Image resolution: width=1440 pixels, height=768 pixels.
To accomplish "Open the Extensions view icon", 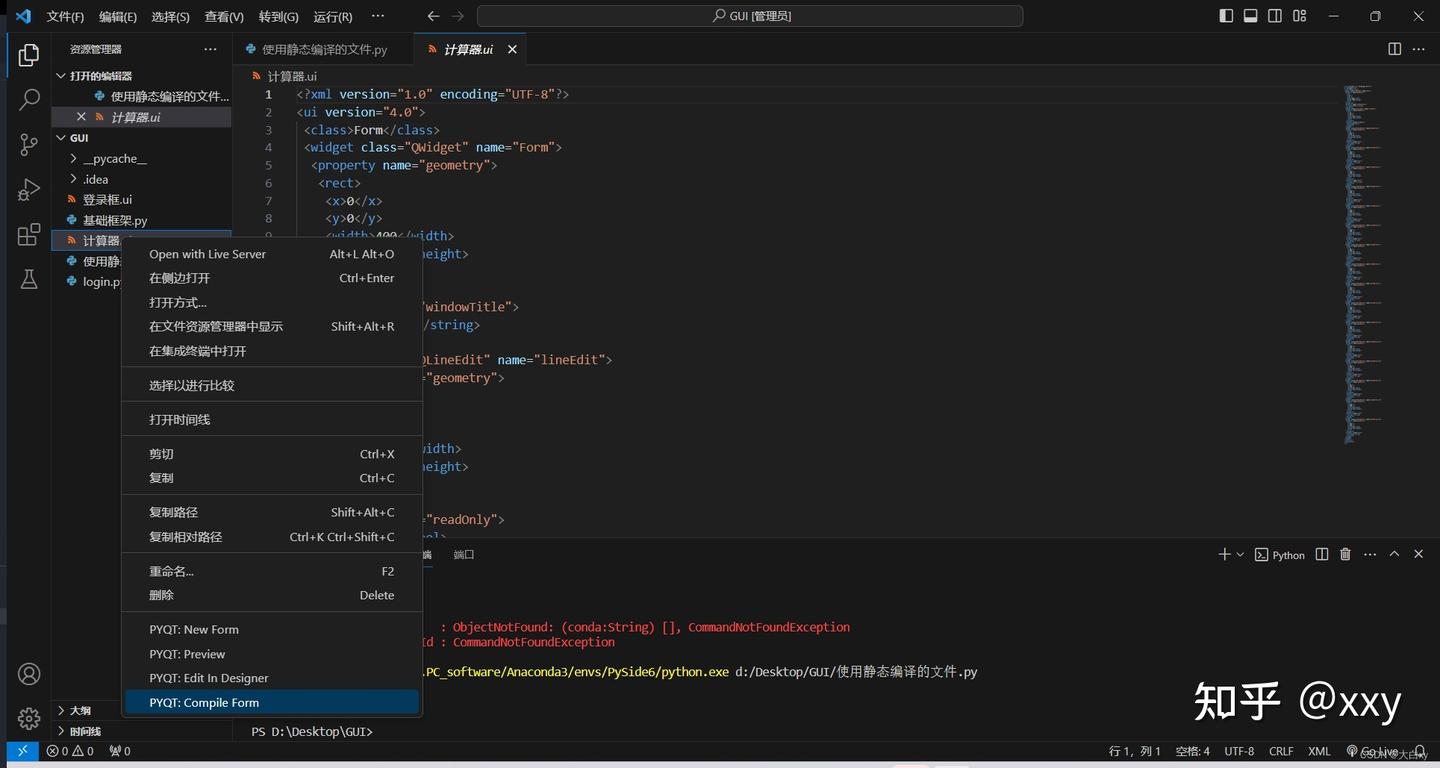I will point(29,235).
